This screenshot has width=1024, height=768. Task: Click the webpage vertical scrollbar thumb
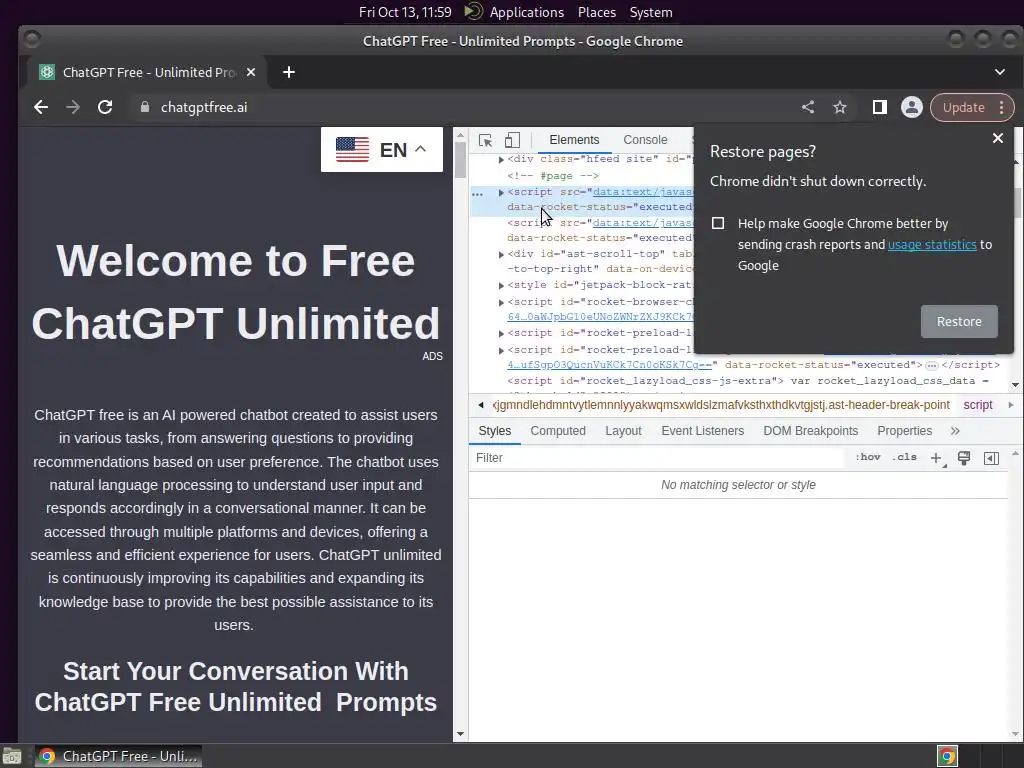[460, 159]
